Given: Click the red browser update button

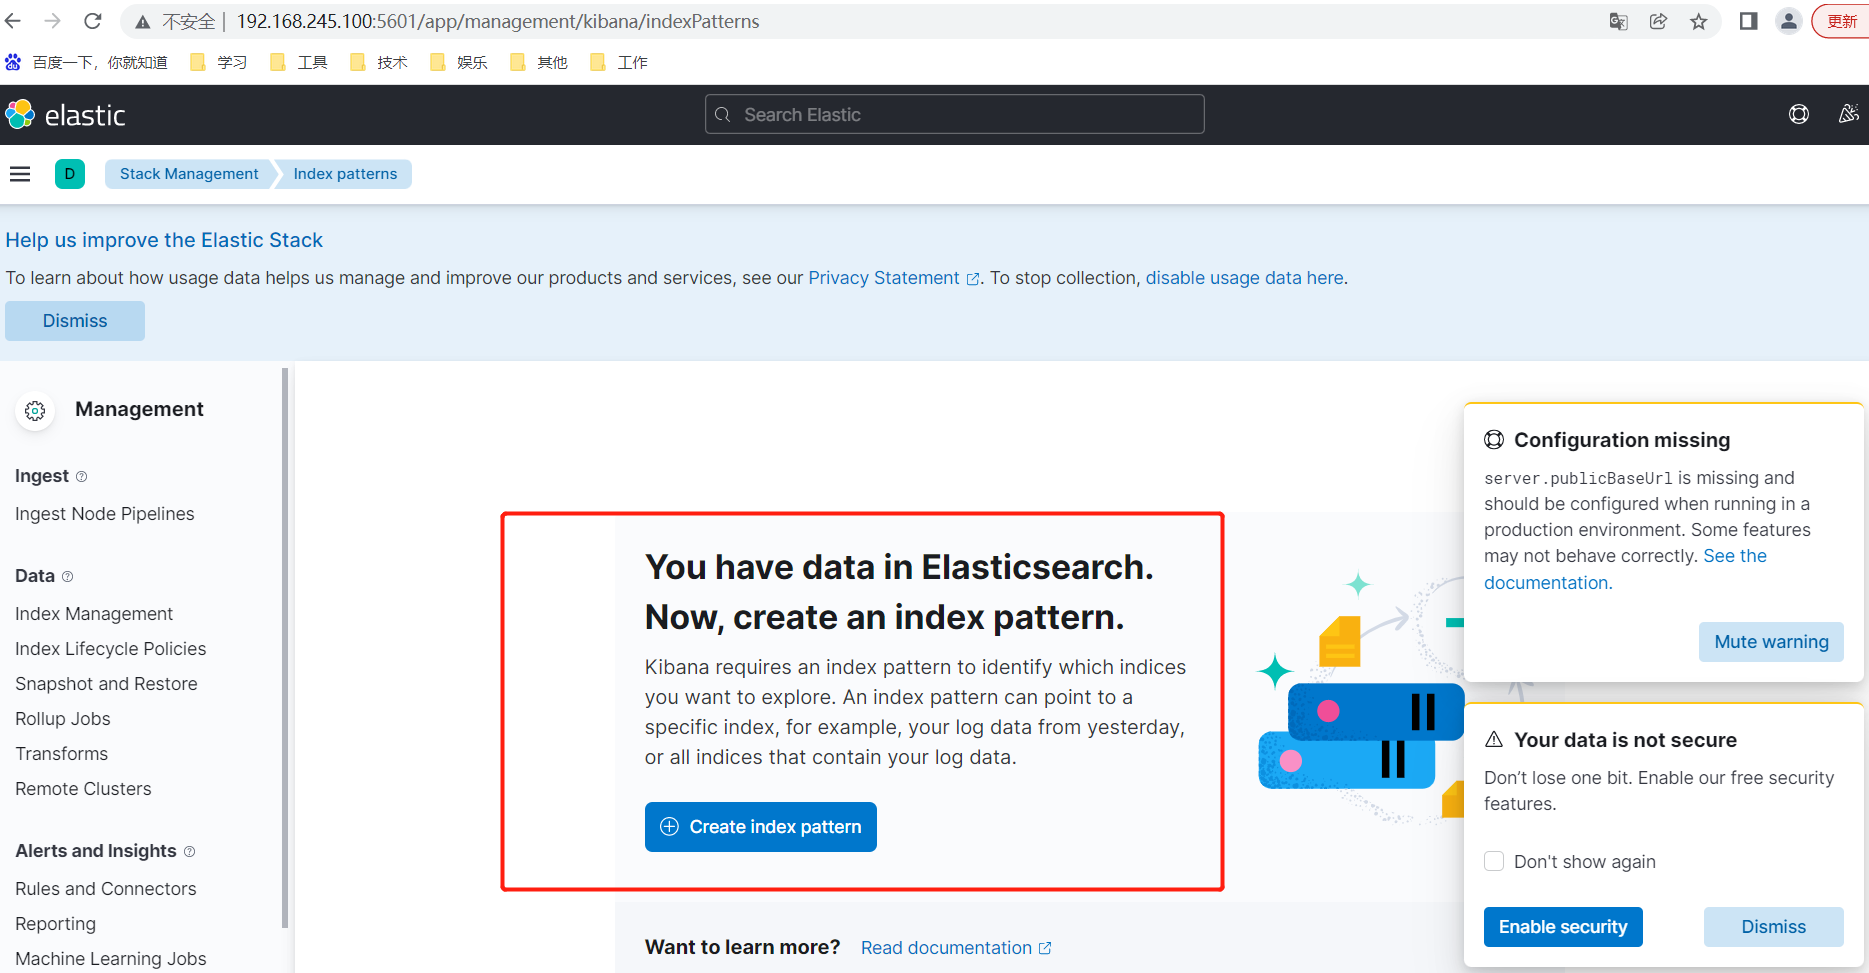Looking at the screenshot, I should click(1841, 21).
